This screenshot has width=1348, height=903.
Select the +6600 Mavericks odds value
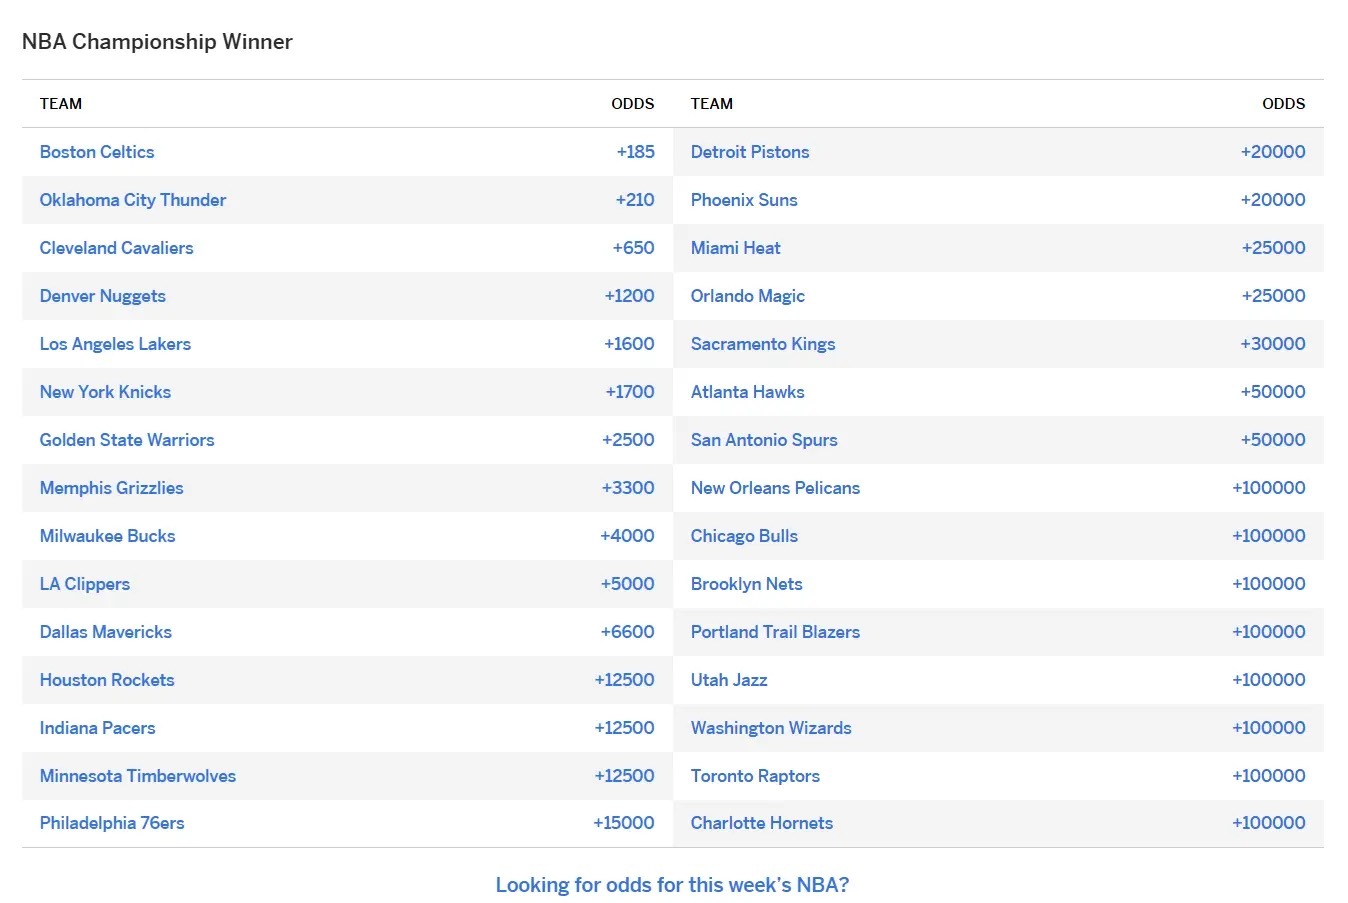pyautogui.click(x=628, y=632)
